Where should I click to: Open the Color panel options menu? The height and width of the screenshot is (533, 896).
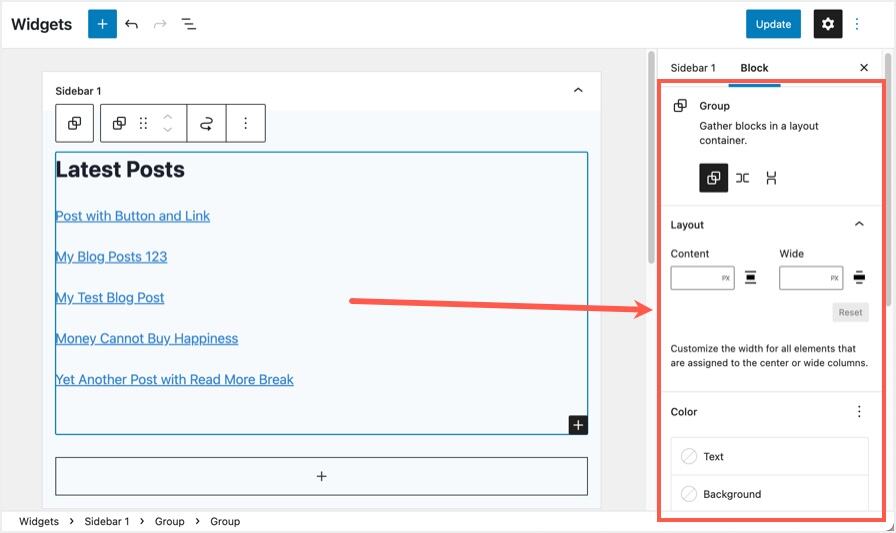(x=859, y=412)
